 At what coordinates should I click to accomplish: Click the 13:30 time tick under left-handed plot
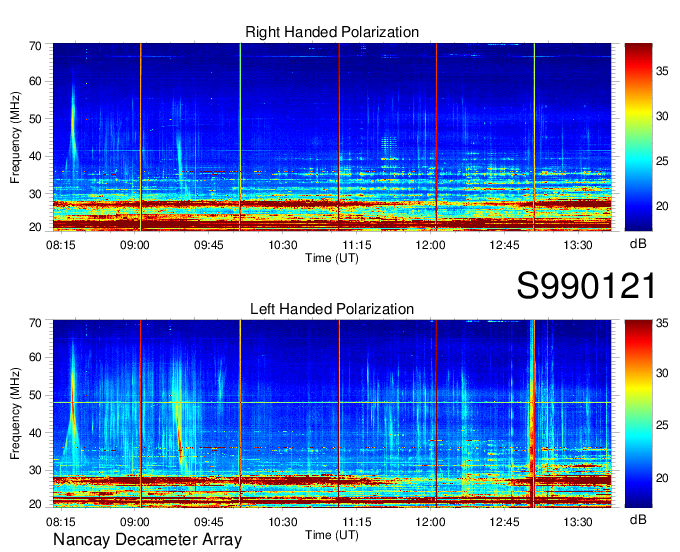tap(578, 522)
